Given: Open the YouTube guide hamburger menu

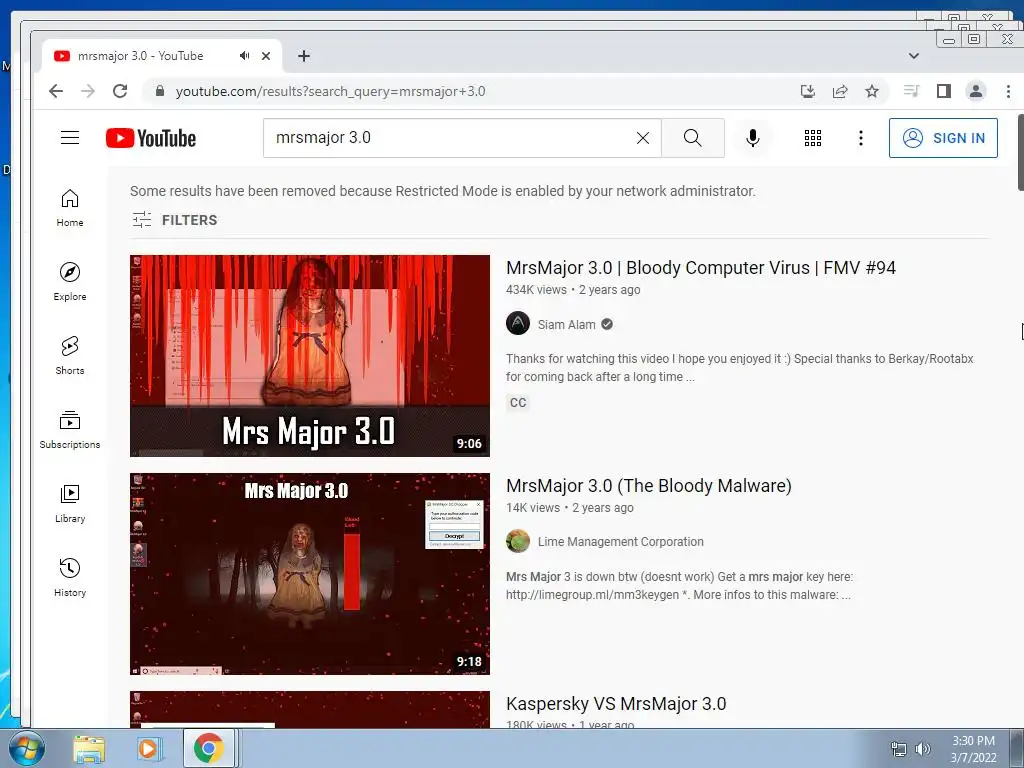Looking at the screenshot, I should point(70,138).
